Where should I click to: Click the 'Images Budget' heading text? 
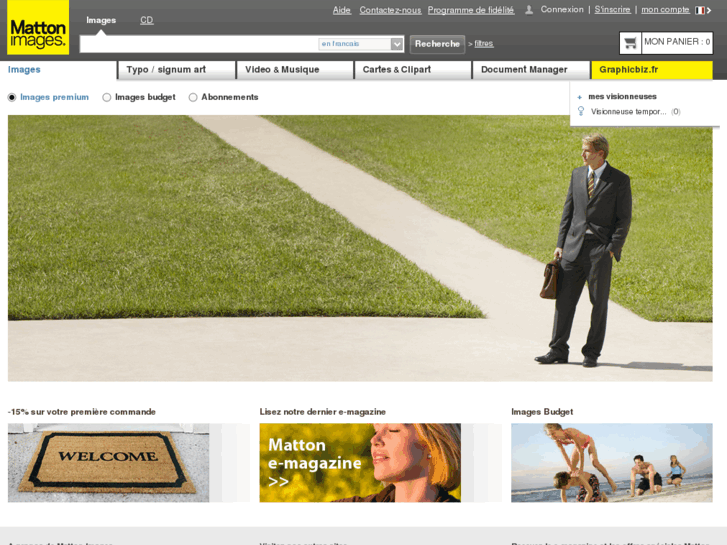tap(542, 412)
